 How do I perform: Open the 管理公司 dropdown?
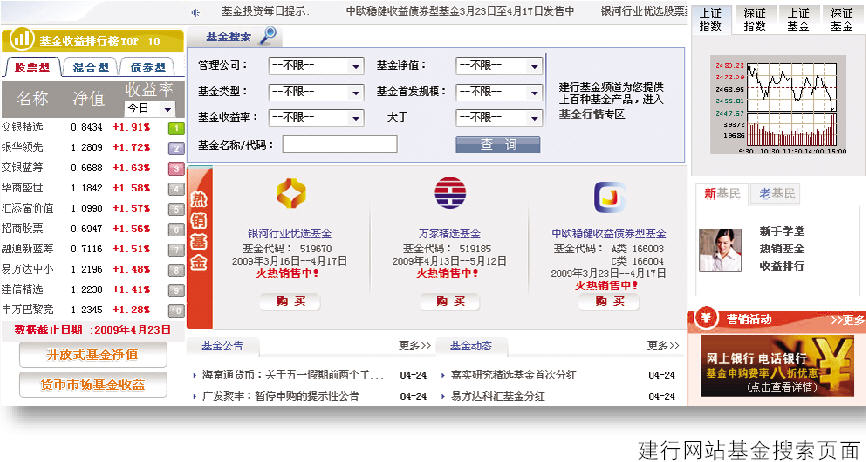(316, 67)
